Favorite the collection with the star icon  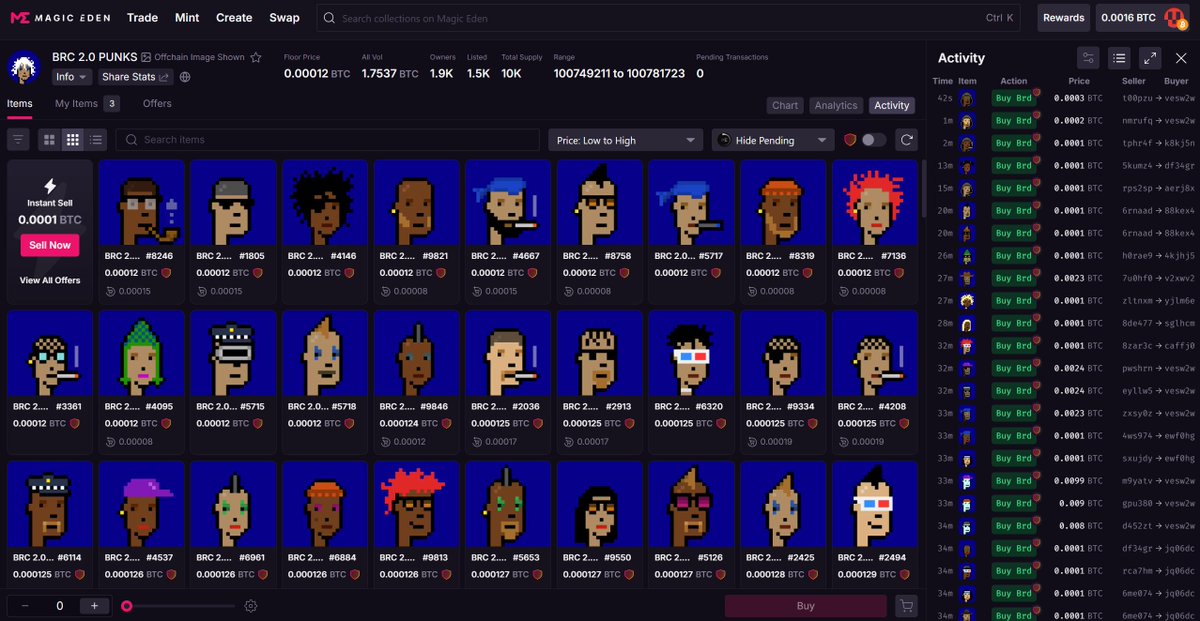[x=256, y=57]
